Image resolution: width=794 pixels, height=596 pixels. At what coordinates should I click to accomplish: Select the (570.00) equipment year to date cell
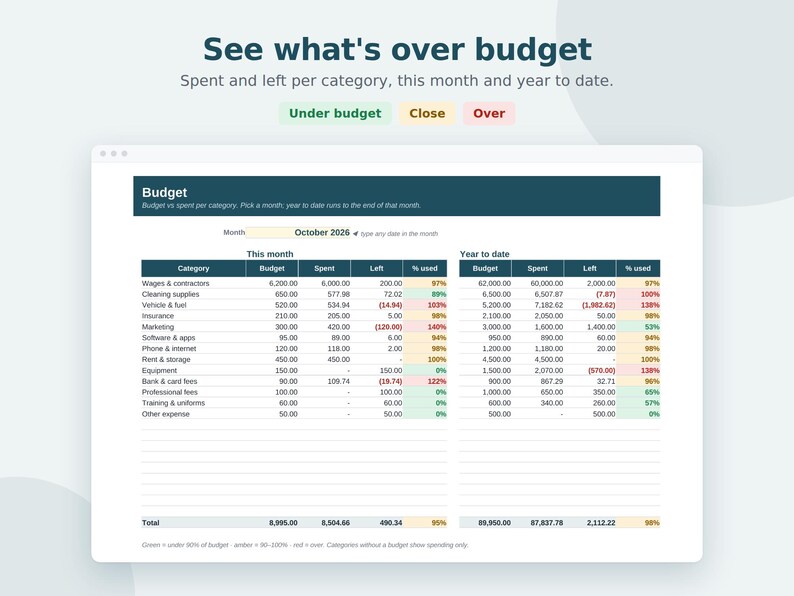point(589,371)
